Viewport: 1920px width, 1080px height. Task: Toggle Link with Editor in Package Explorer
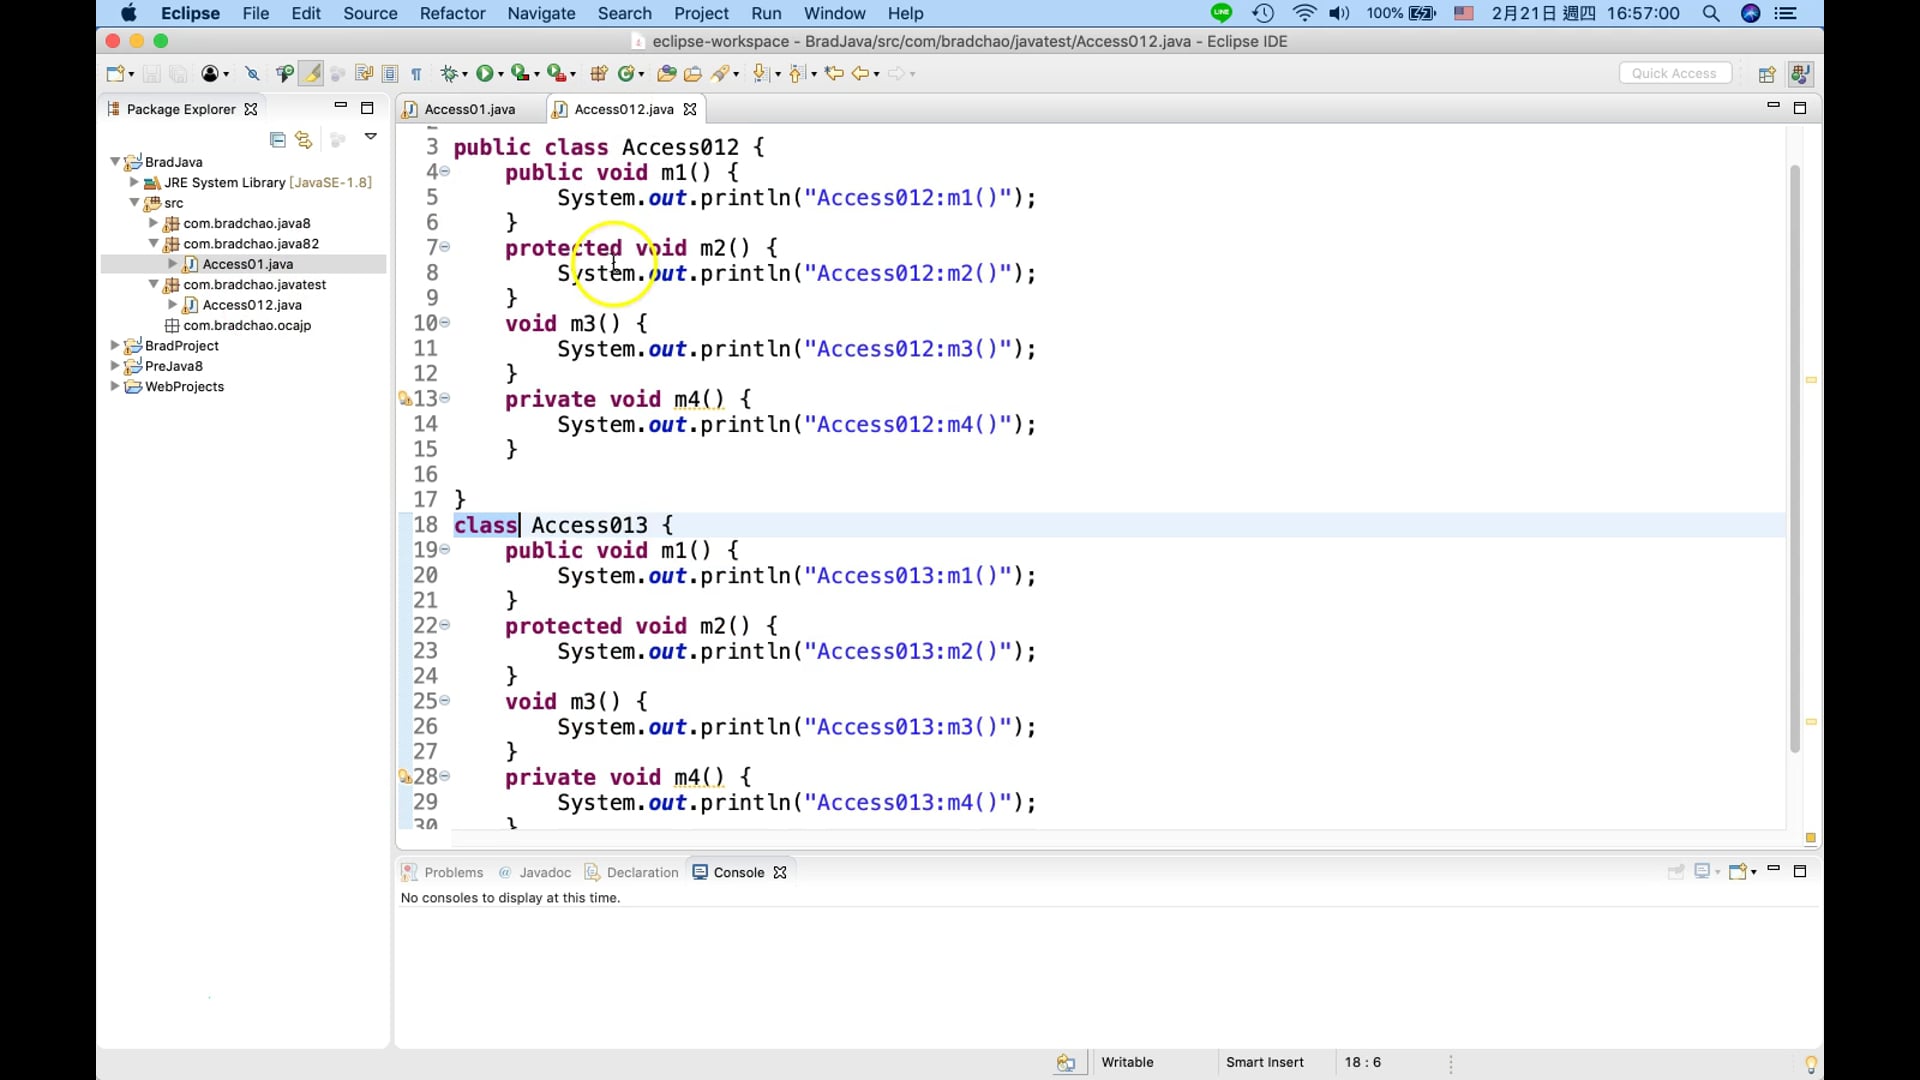304,139
